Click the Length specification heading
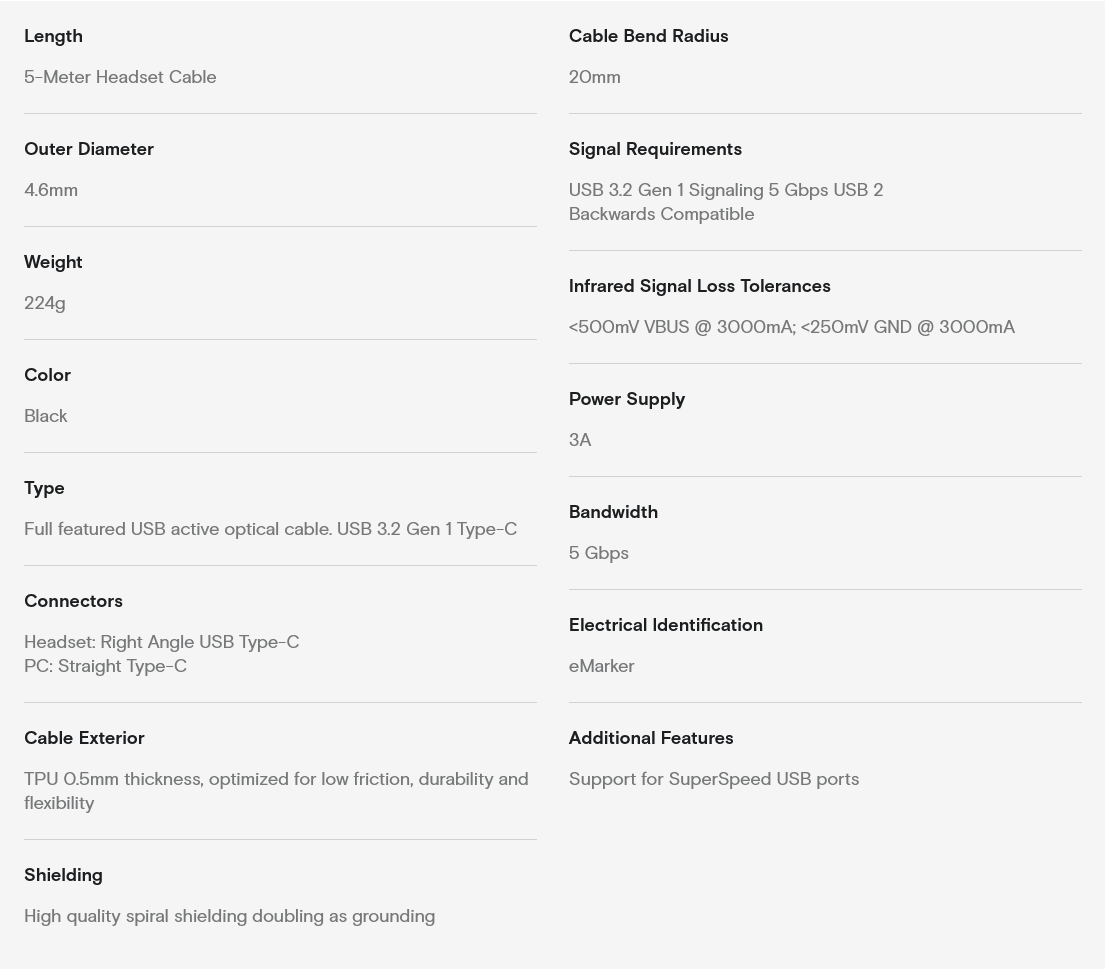The image size is (1105, 969). [53, 36]
